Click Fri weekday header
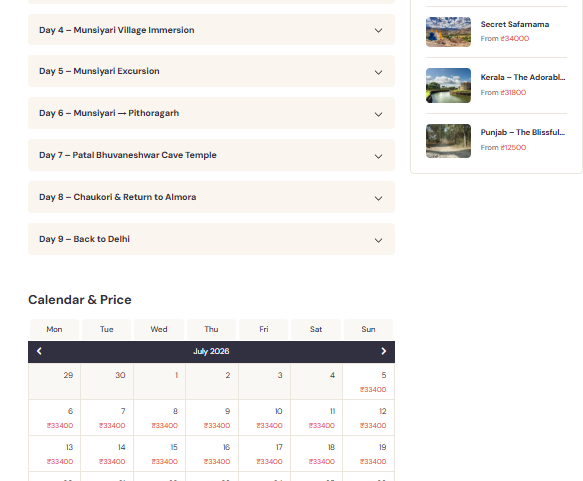This screenshot has height=481, width=583. tap(264, 329)
